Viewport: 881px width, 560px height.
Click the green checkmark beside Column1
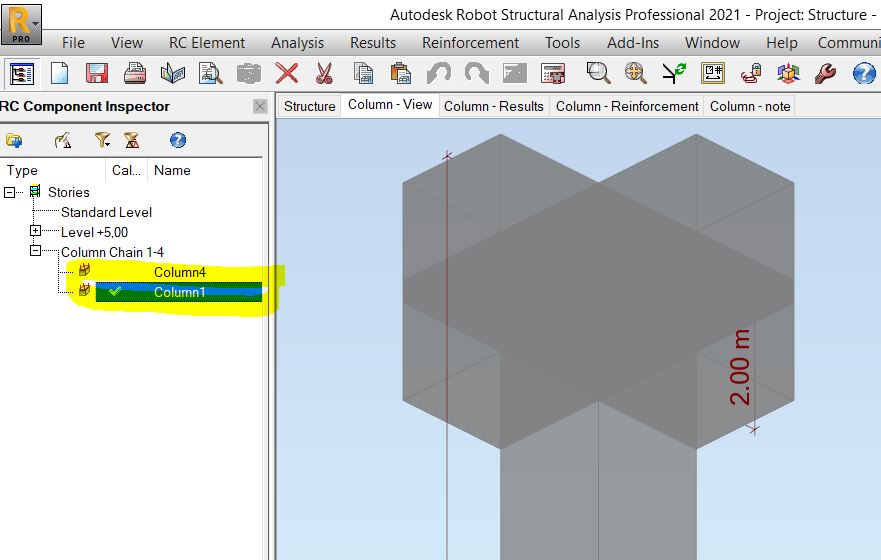115,291
